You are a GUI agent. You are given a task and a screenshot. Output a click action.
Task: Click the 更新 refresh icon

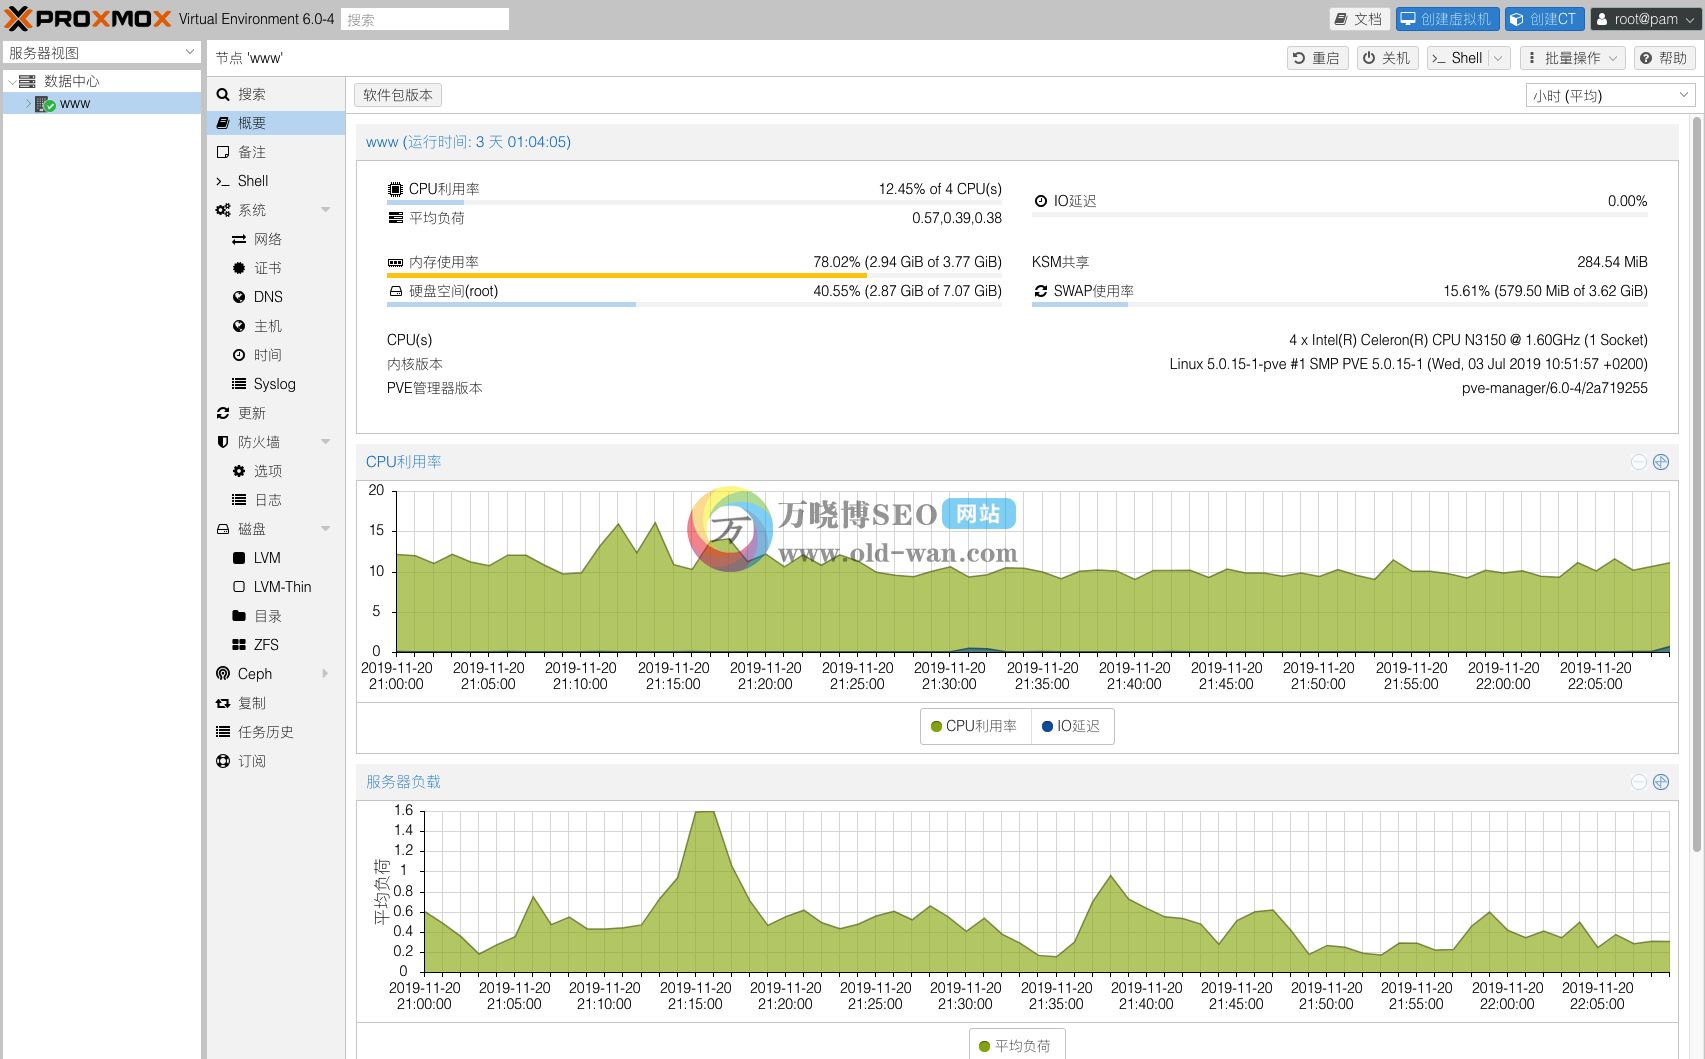pyautogui.click(x=223, y=413)
